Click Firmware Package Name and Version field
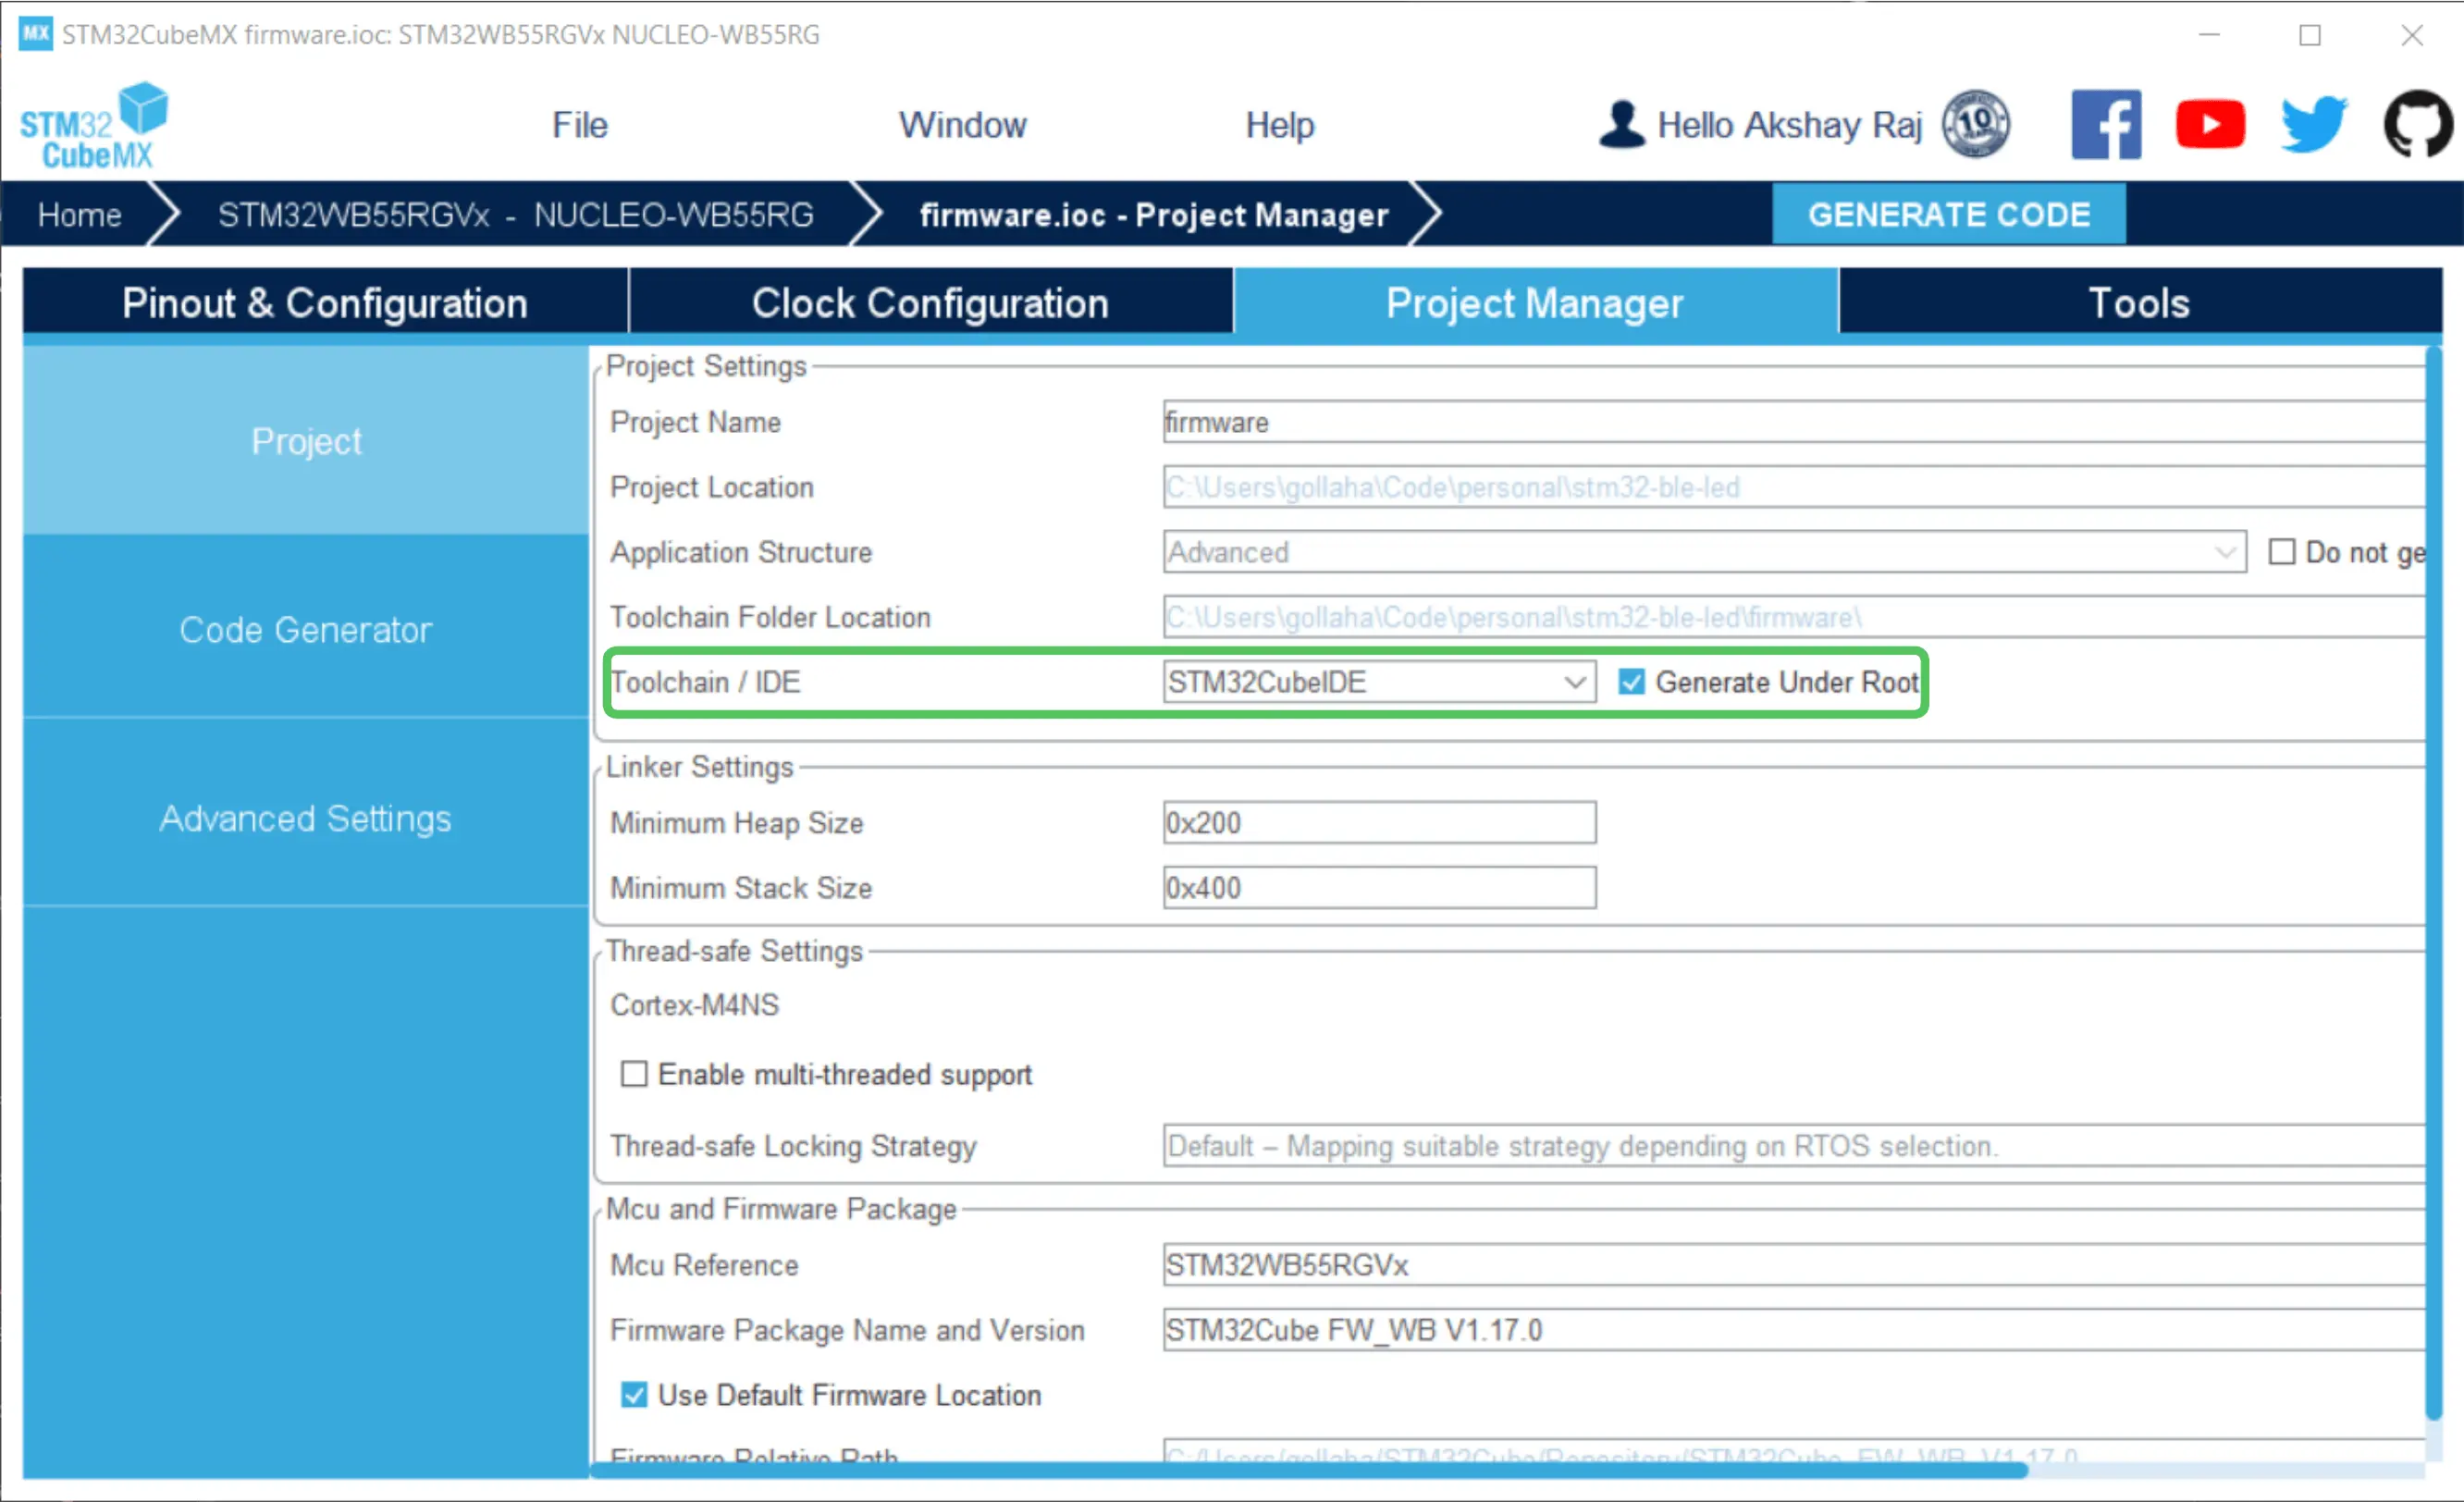 (x=1794, y=1329)
